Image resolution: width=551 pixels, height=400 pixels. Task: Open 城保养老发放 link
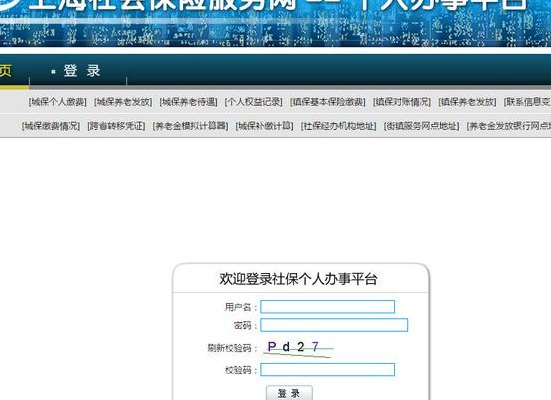(x=123, y=102)
